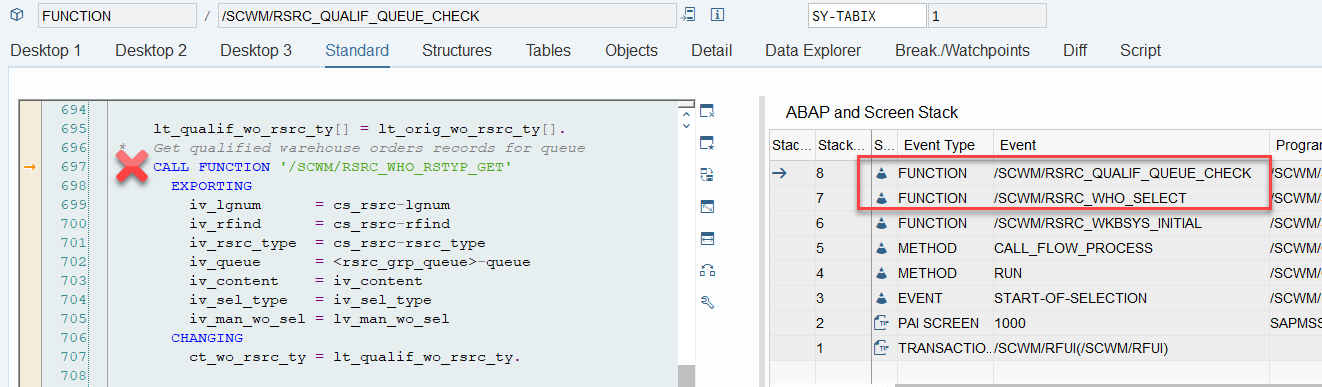Open the Diff tab
This screenshot has height=387, width=1322.
pos(1075,50)
